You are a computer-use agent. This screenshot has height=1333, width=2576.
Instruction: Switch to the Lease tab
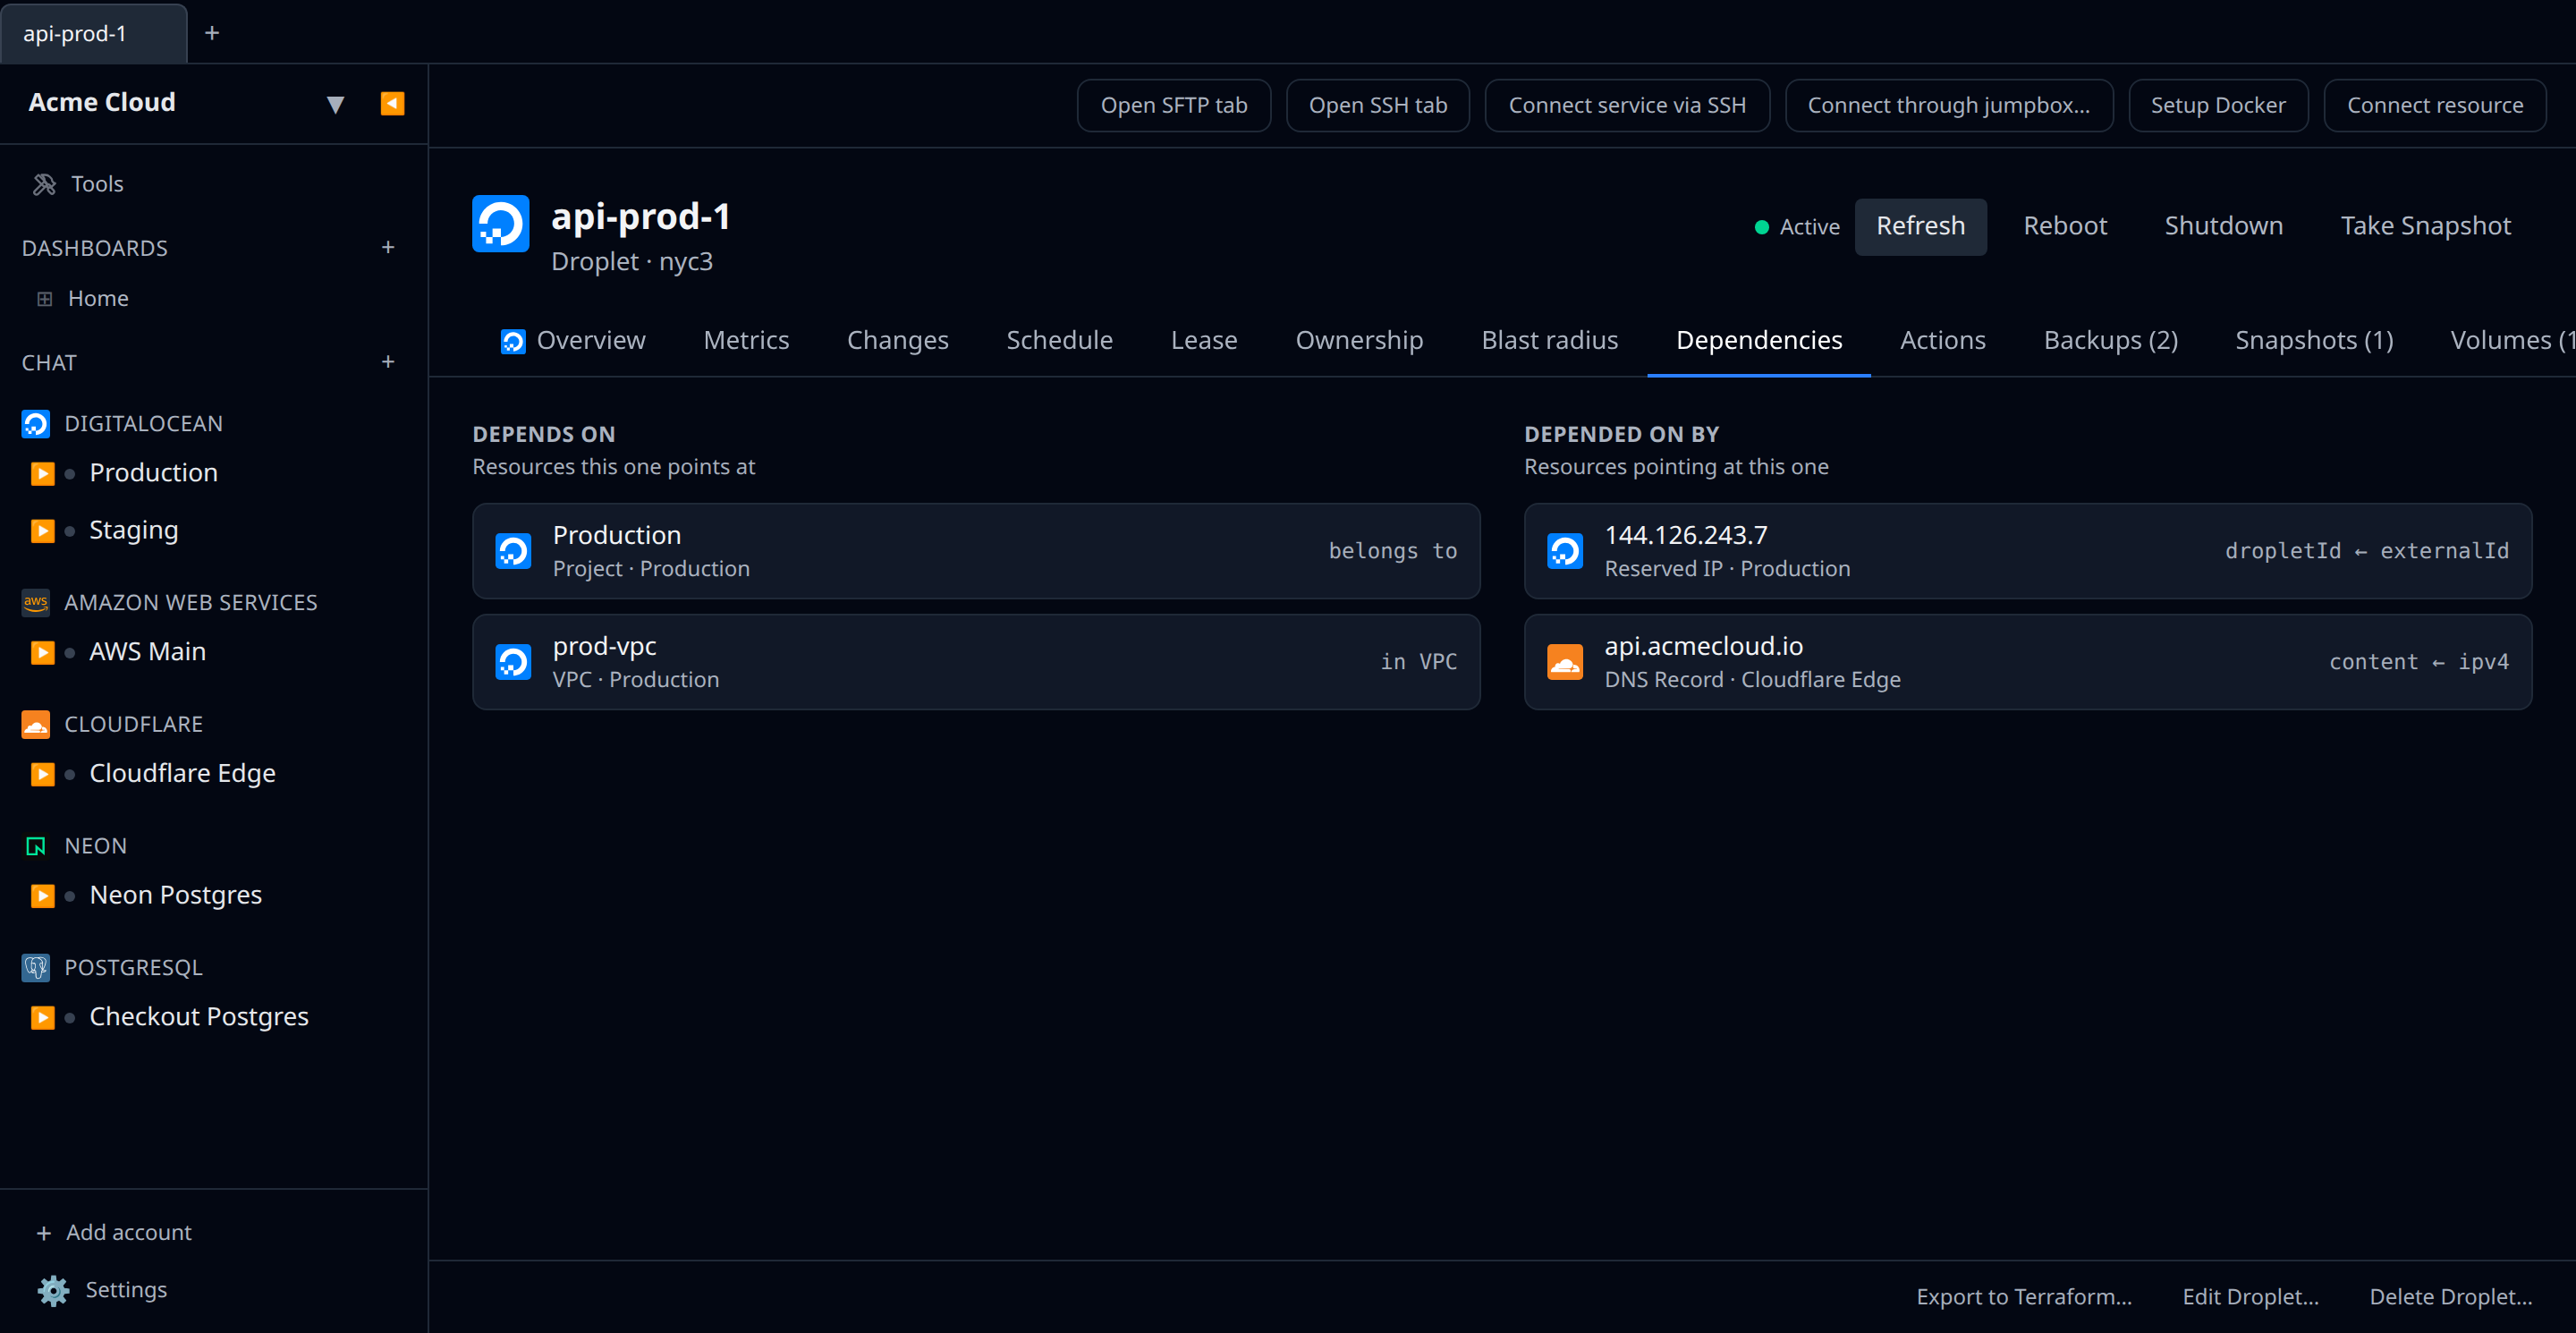[x=1204, y=340]
